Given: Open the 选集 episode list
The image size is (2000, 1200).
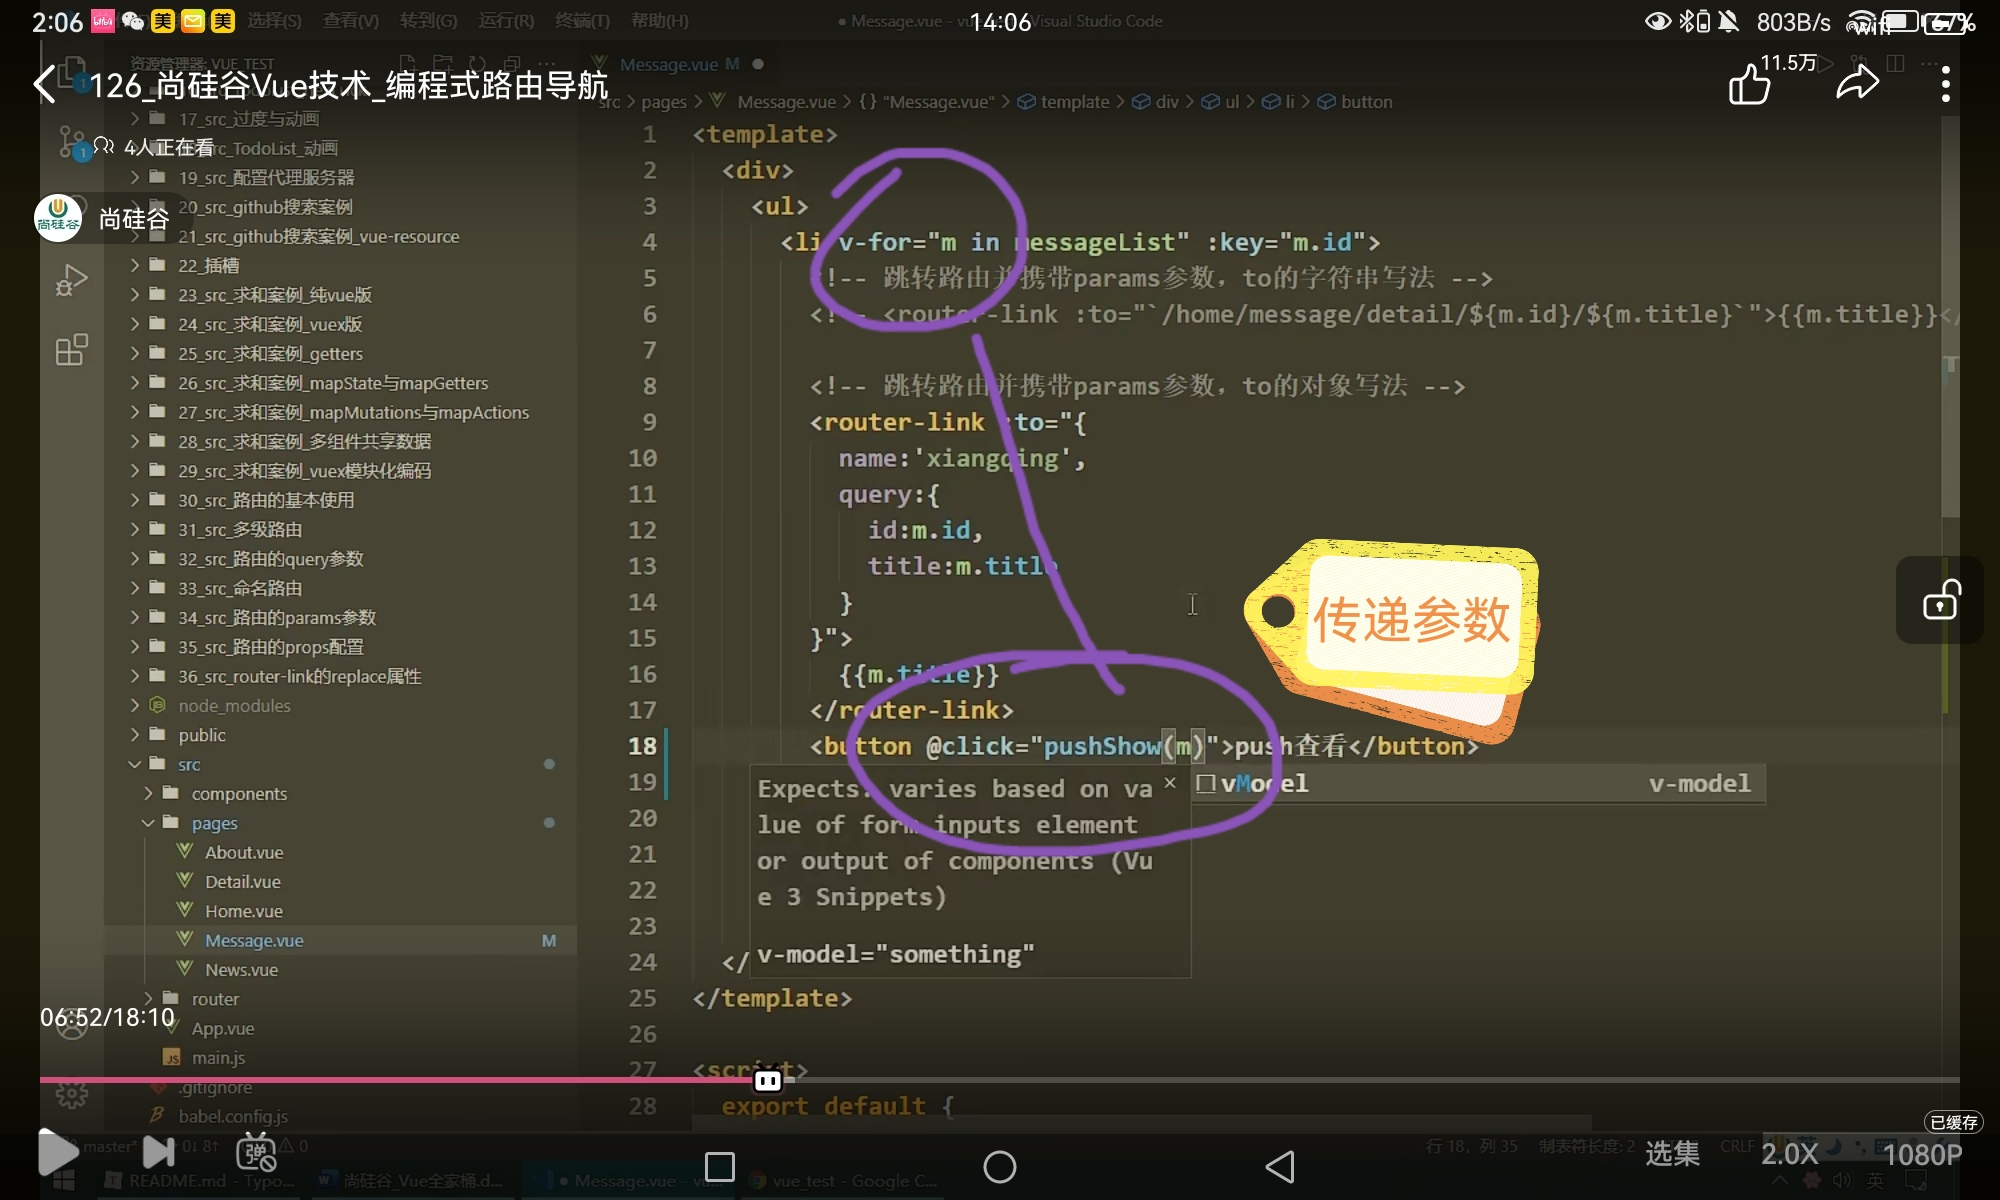Looking at the screenshot, I should pos(1672,1154).
